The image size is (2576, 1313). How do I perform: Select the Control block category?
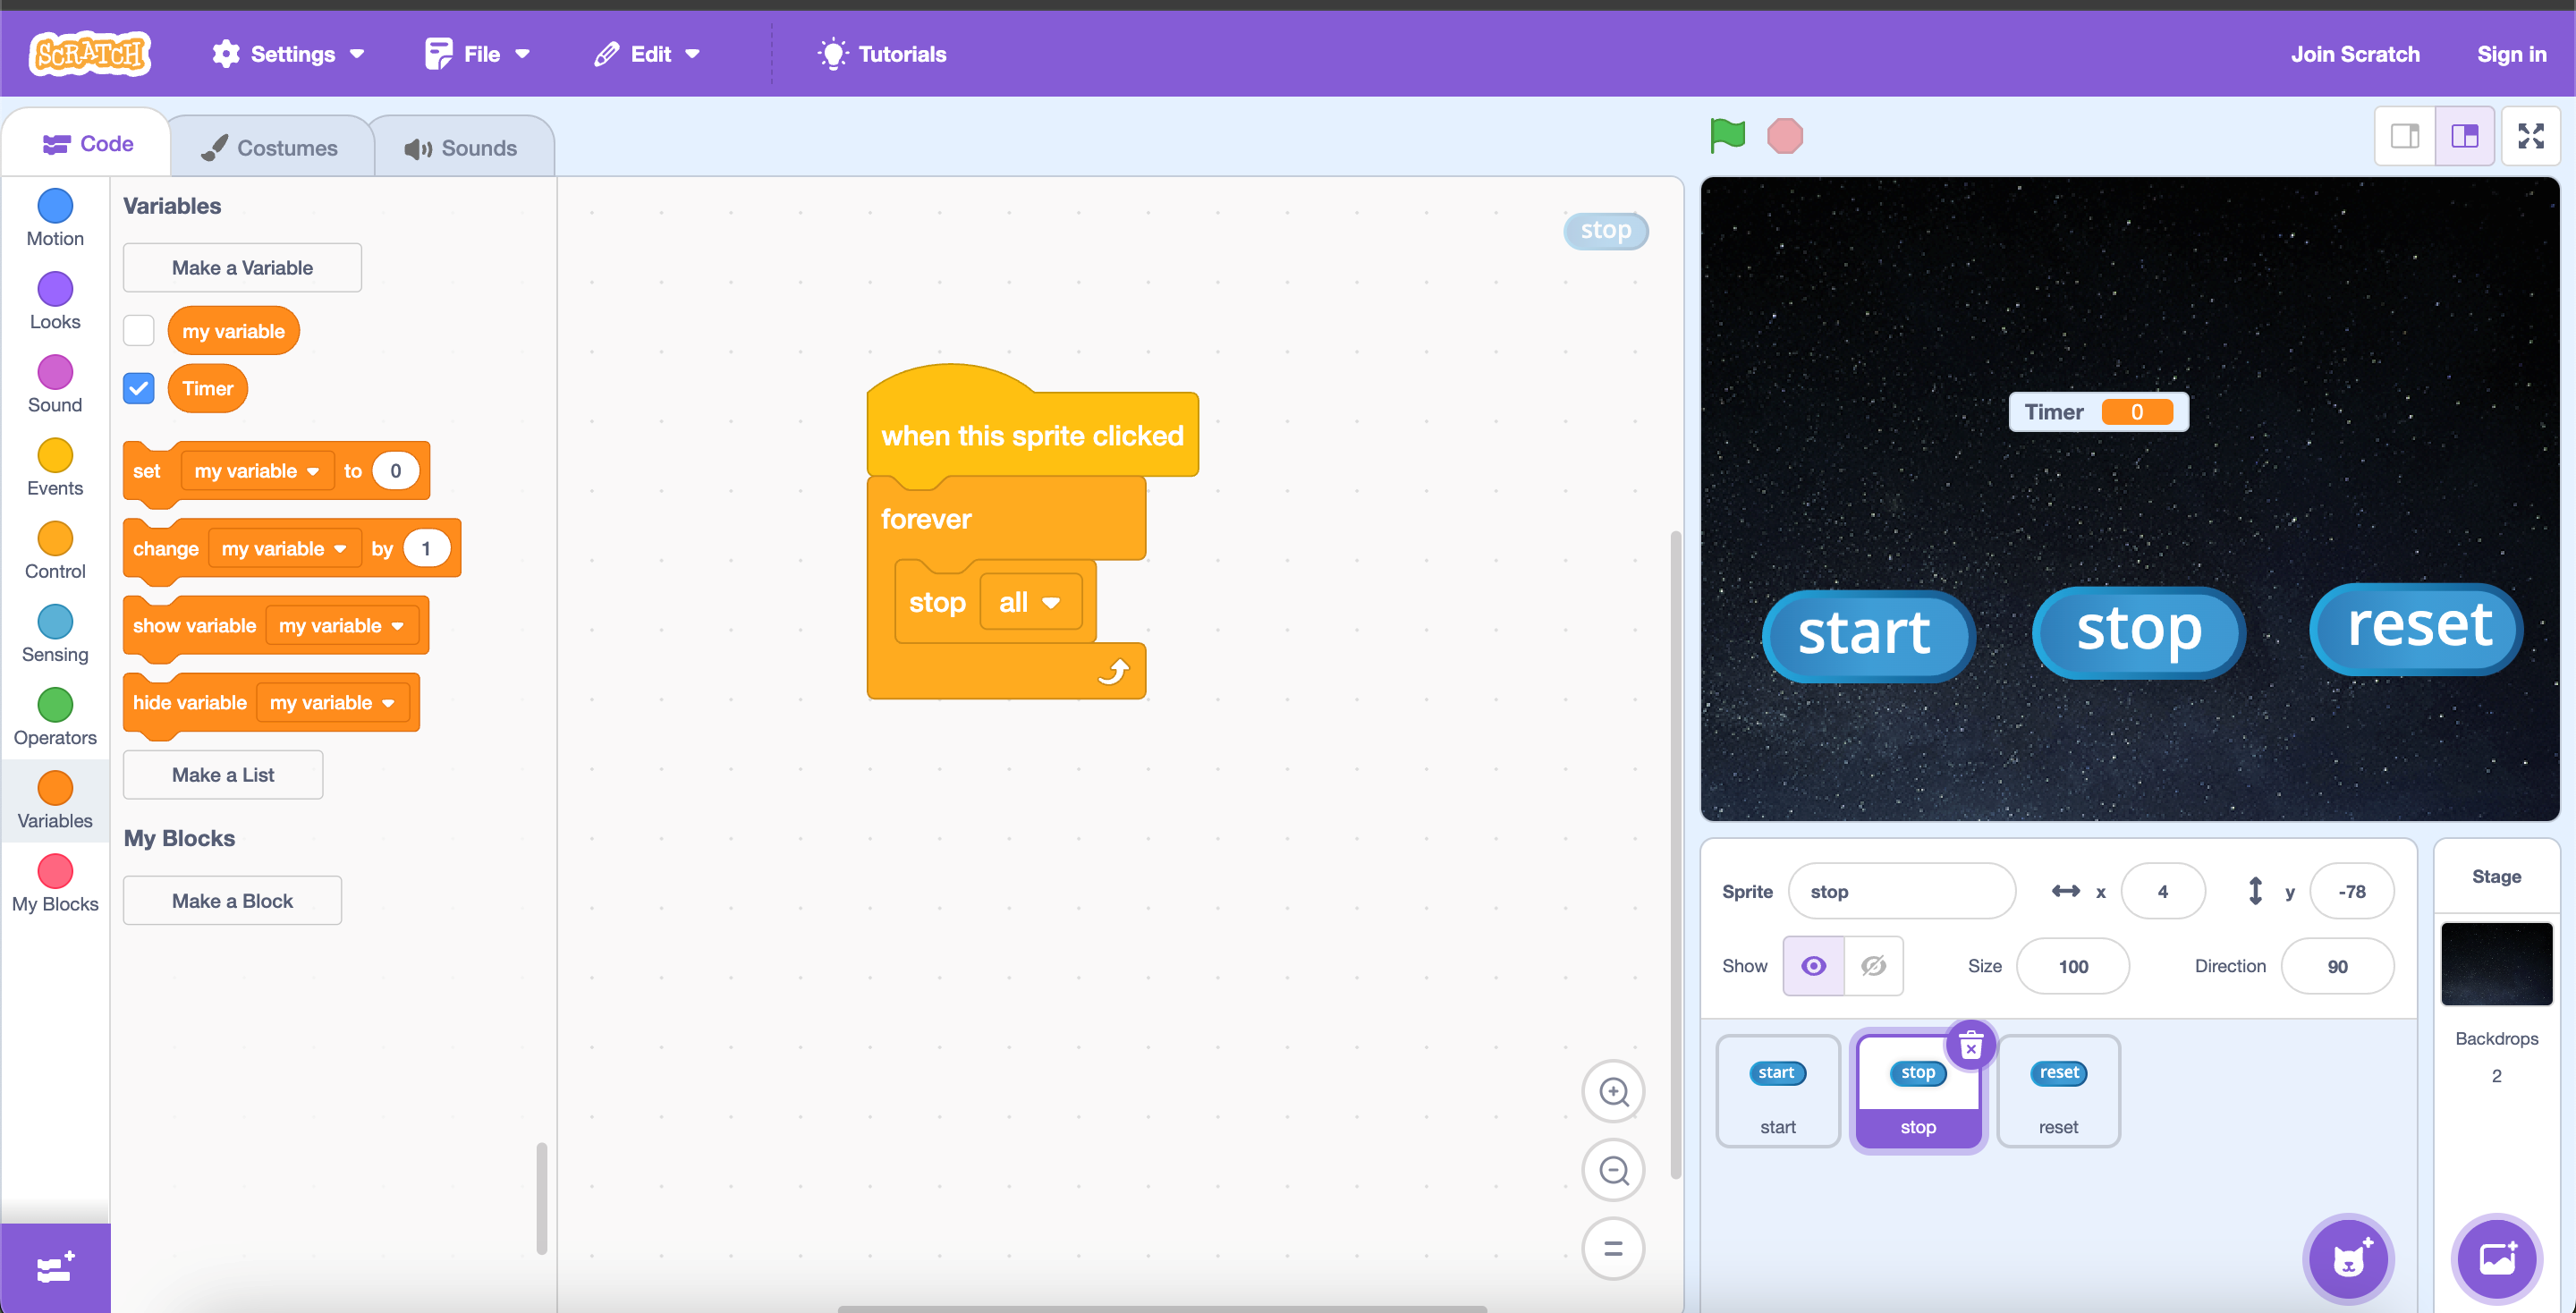coord(55,550)
